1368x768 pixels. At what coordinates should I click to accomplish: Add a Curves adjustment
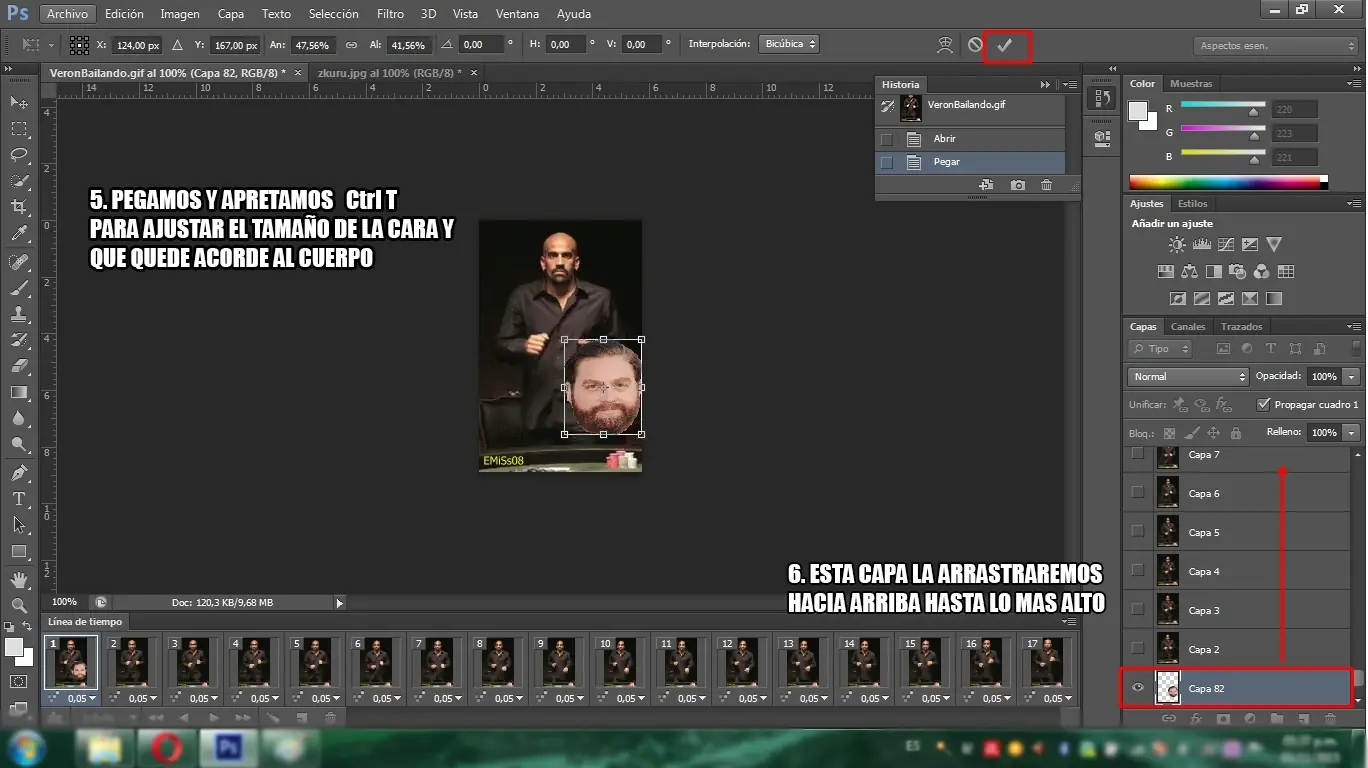pos(1226,244)
